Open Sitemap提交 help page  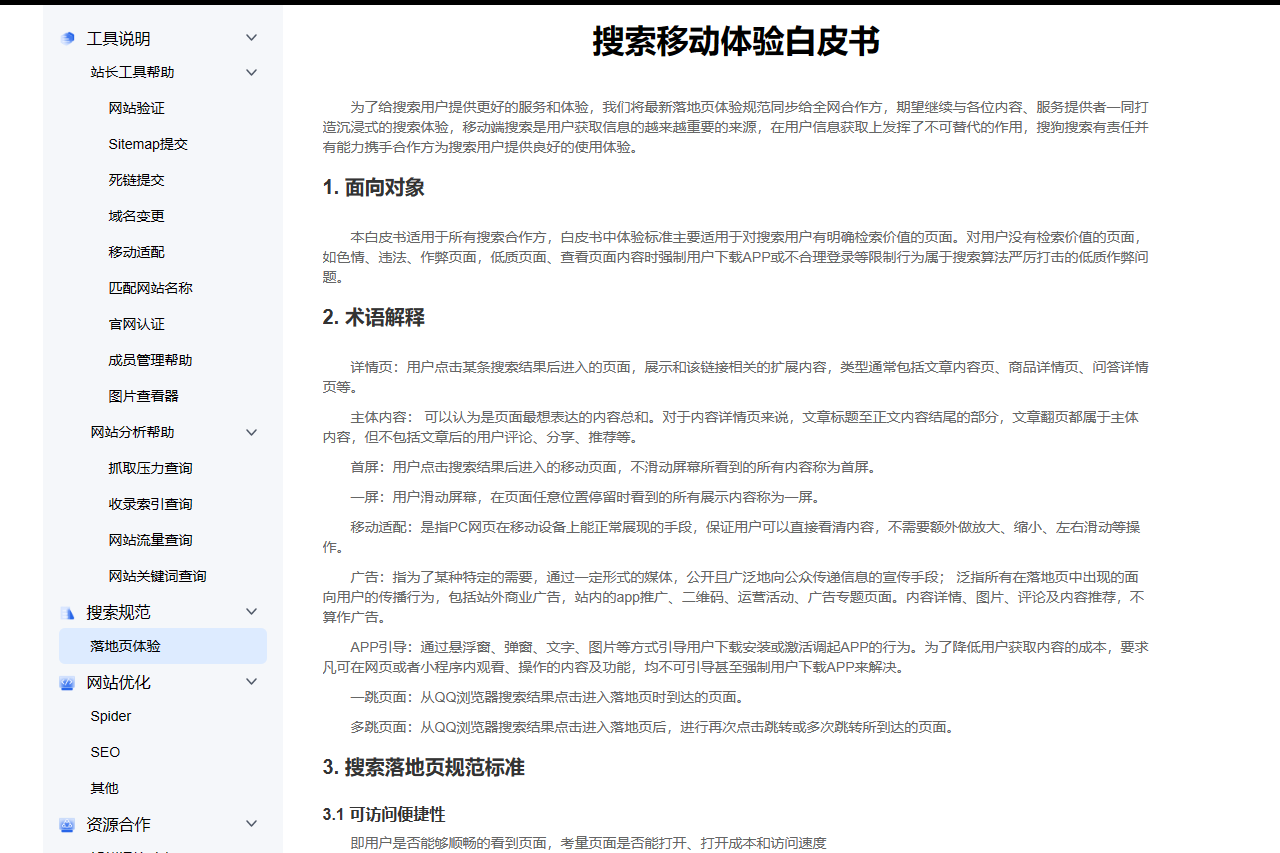[148, 144]
